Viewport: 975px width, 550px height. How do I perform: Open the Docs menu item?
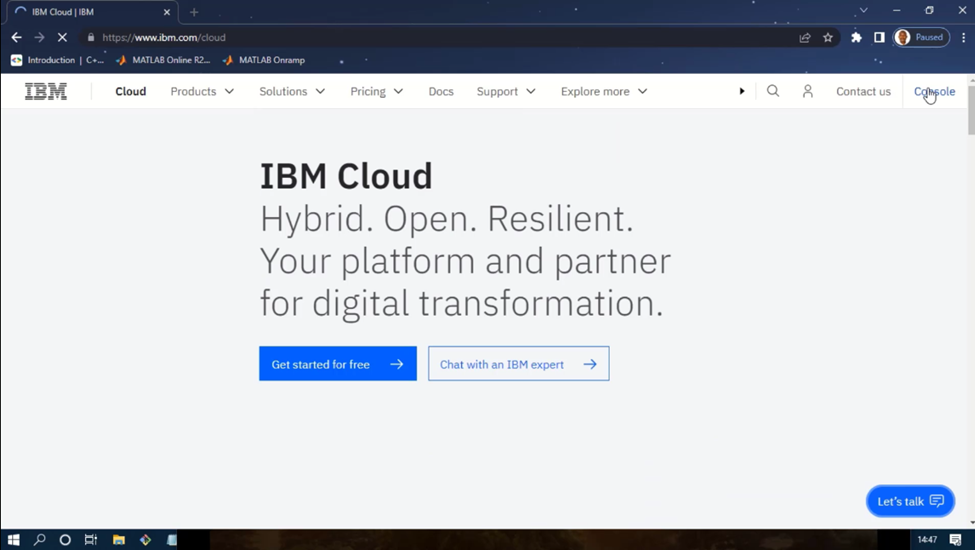[x=441, y=91]
